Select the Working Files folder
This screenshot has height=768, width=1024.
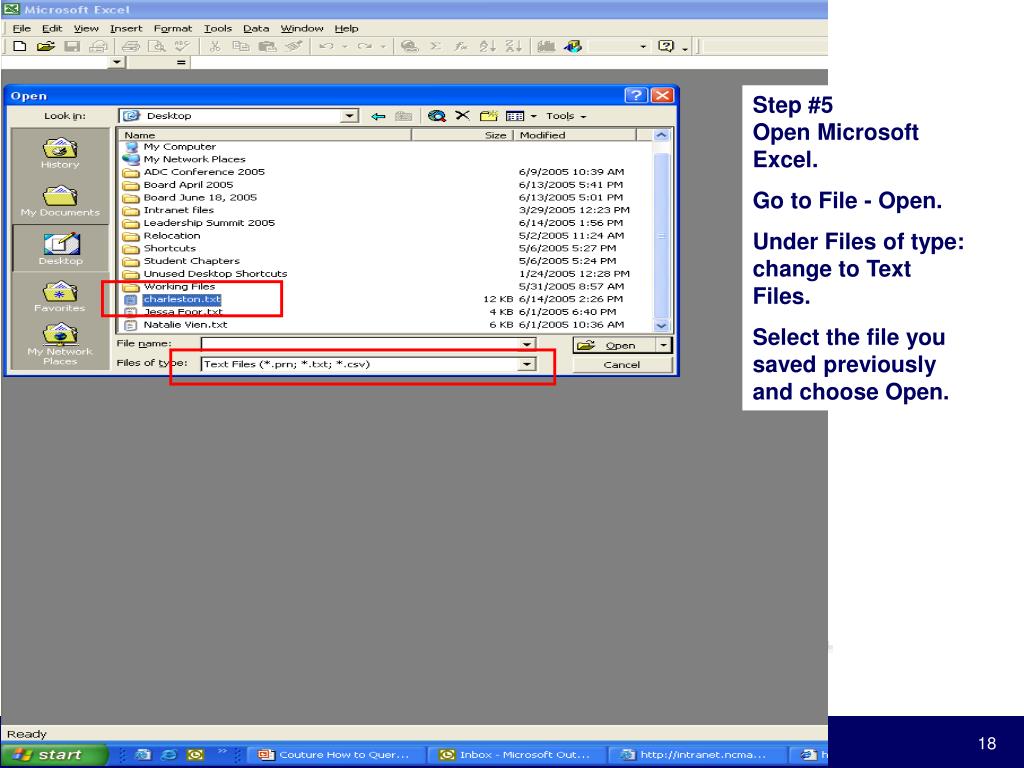click(179, 286)
